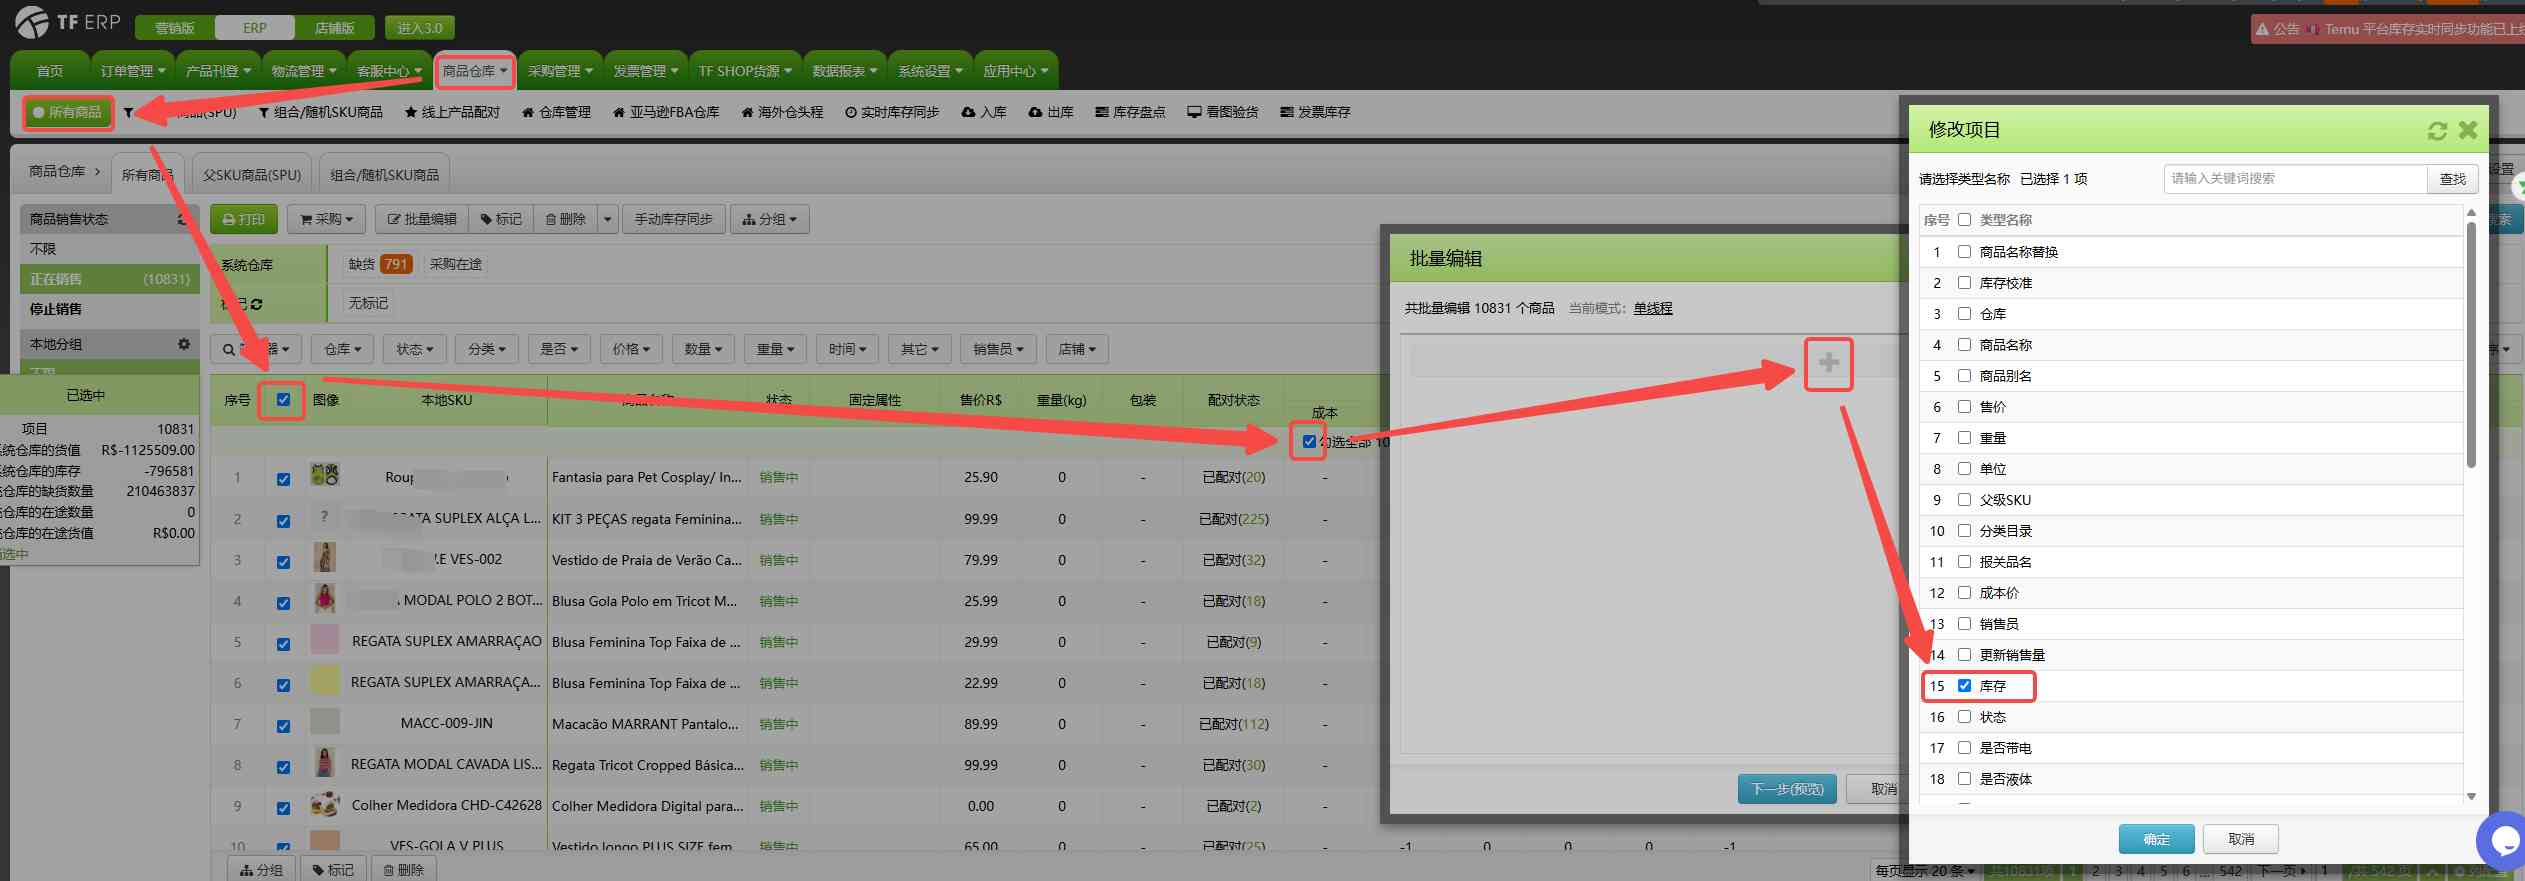Click the 查找 search button
The image size is (2525, 881).
(x=2452, y=179)
